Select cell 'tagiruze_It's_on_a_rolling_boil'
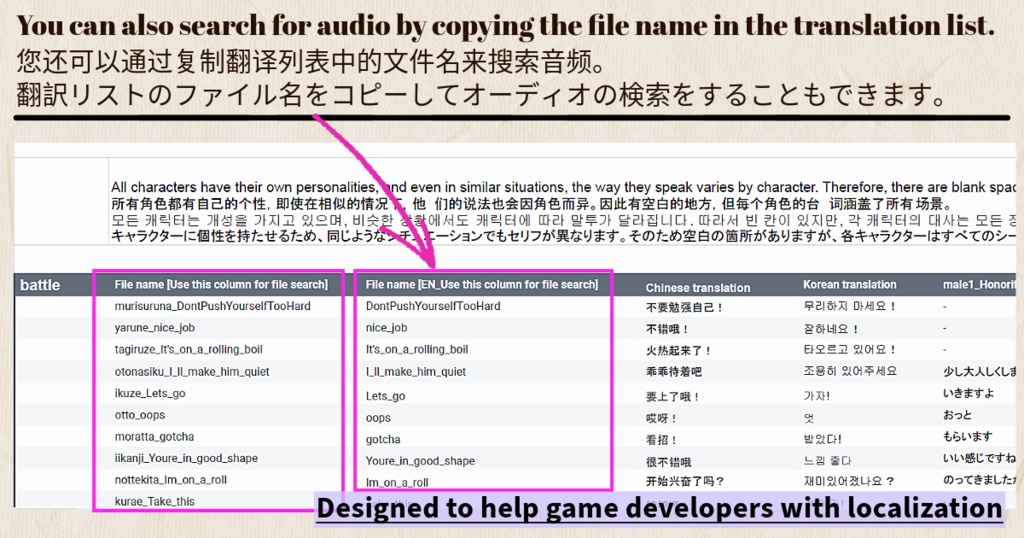Image resolution: width=1024 pixels, height=538 pixels. pos(189,349)
